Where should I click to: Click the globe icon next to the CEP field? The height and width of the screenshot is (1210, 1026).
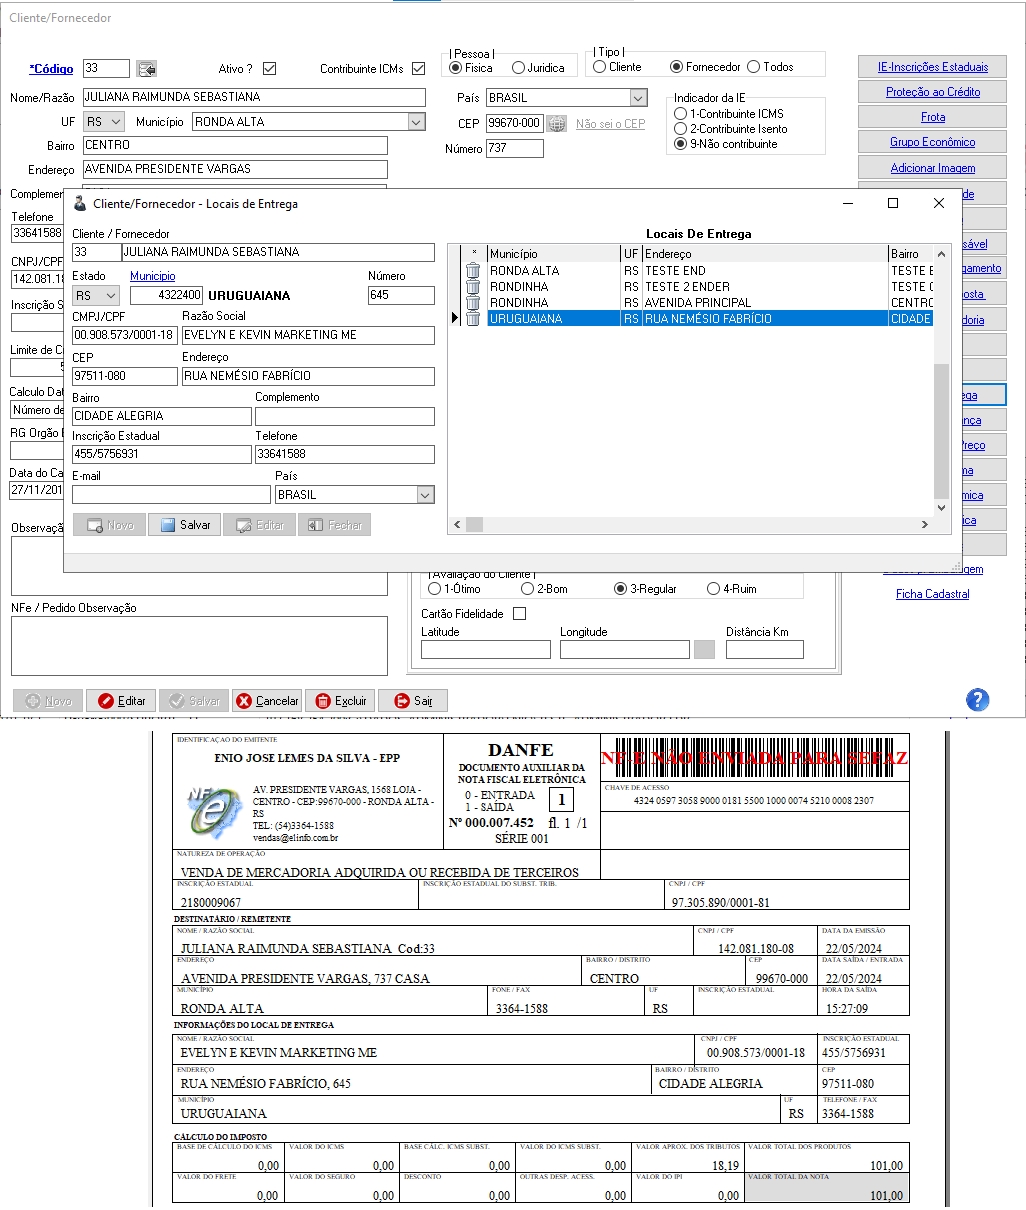[557, 123]
